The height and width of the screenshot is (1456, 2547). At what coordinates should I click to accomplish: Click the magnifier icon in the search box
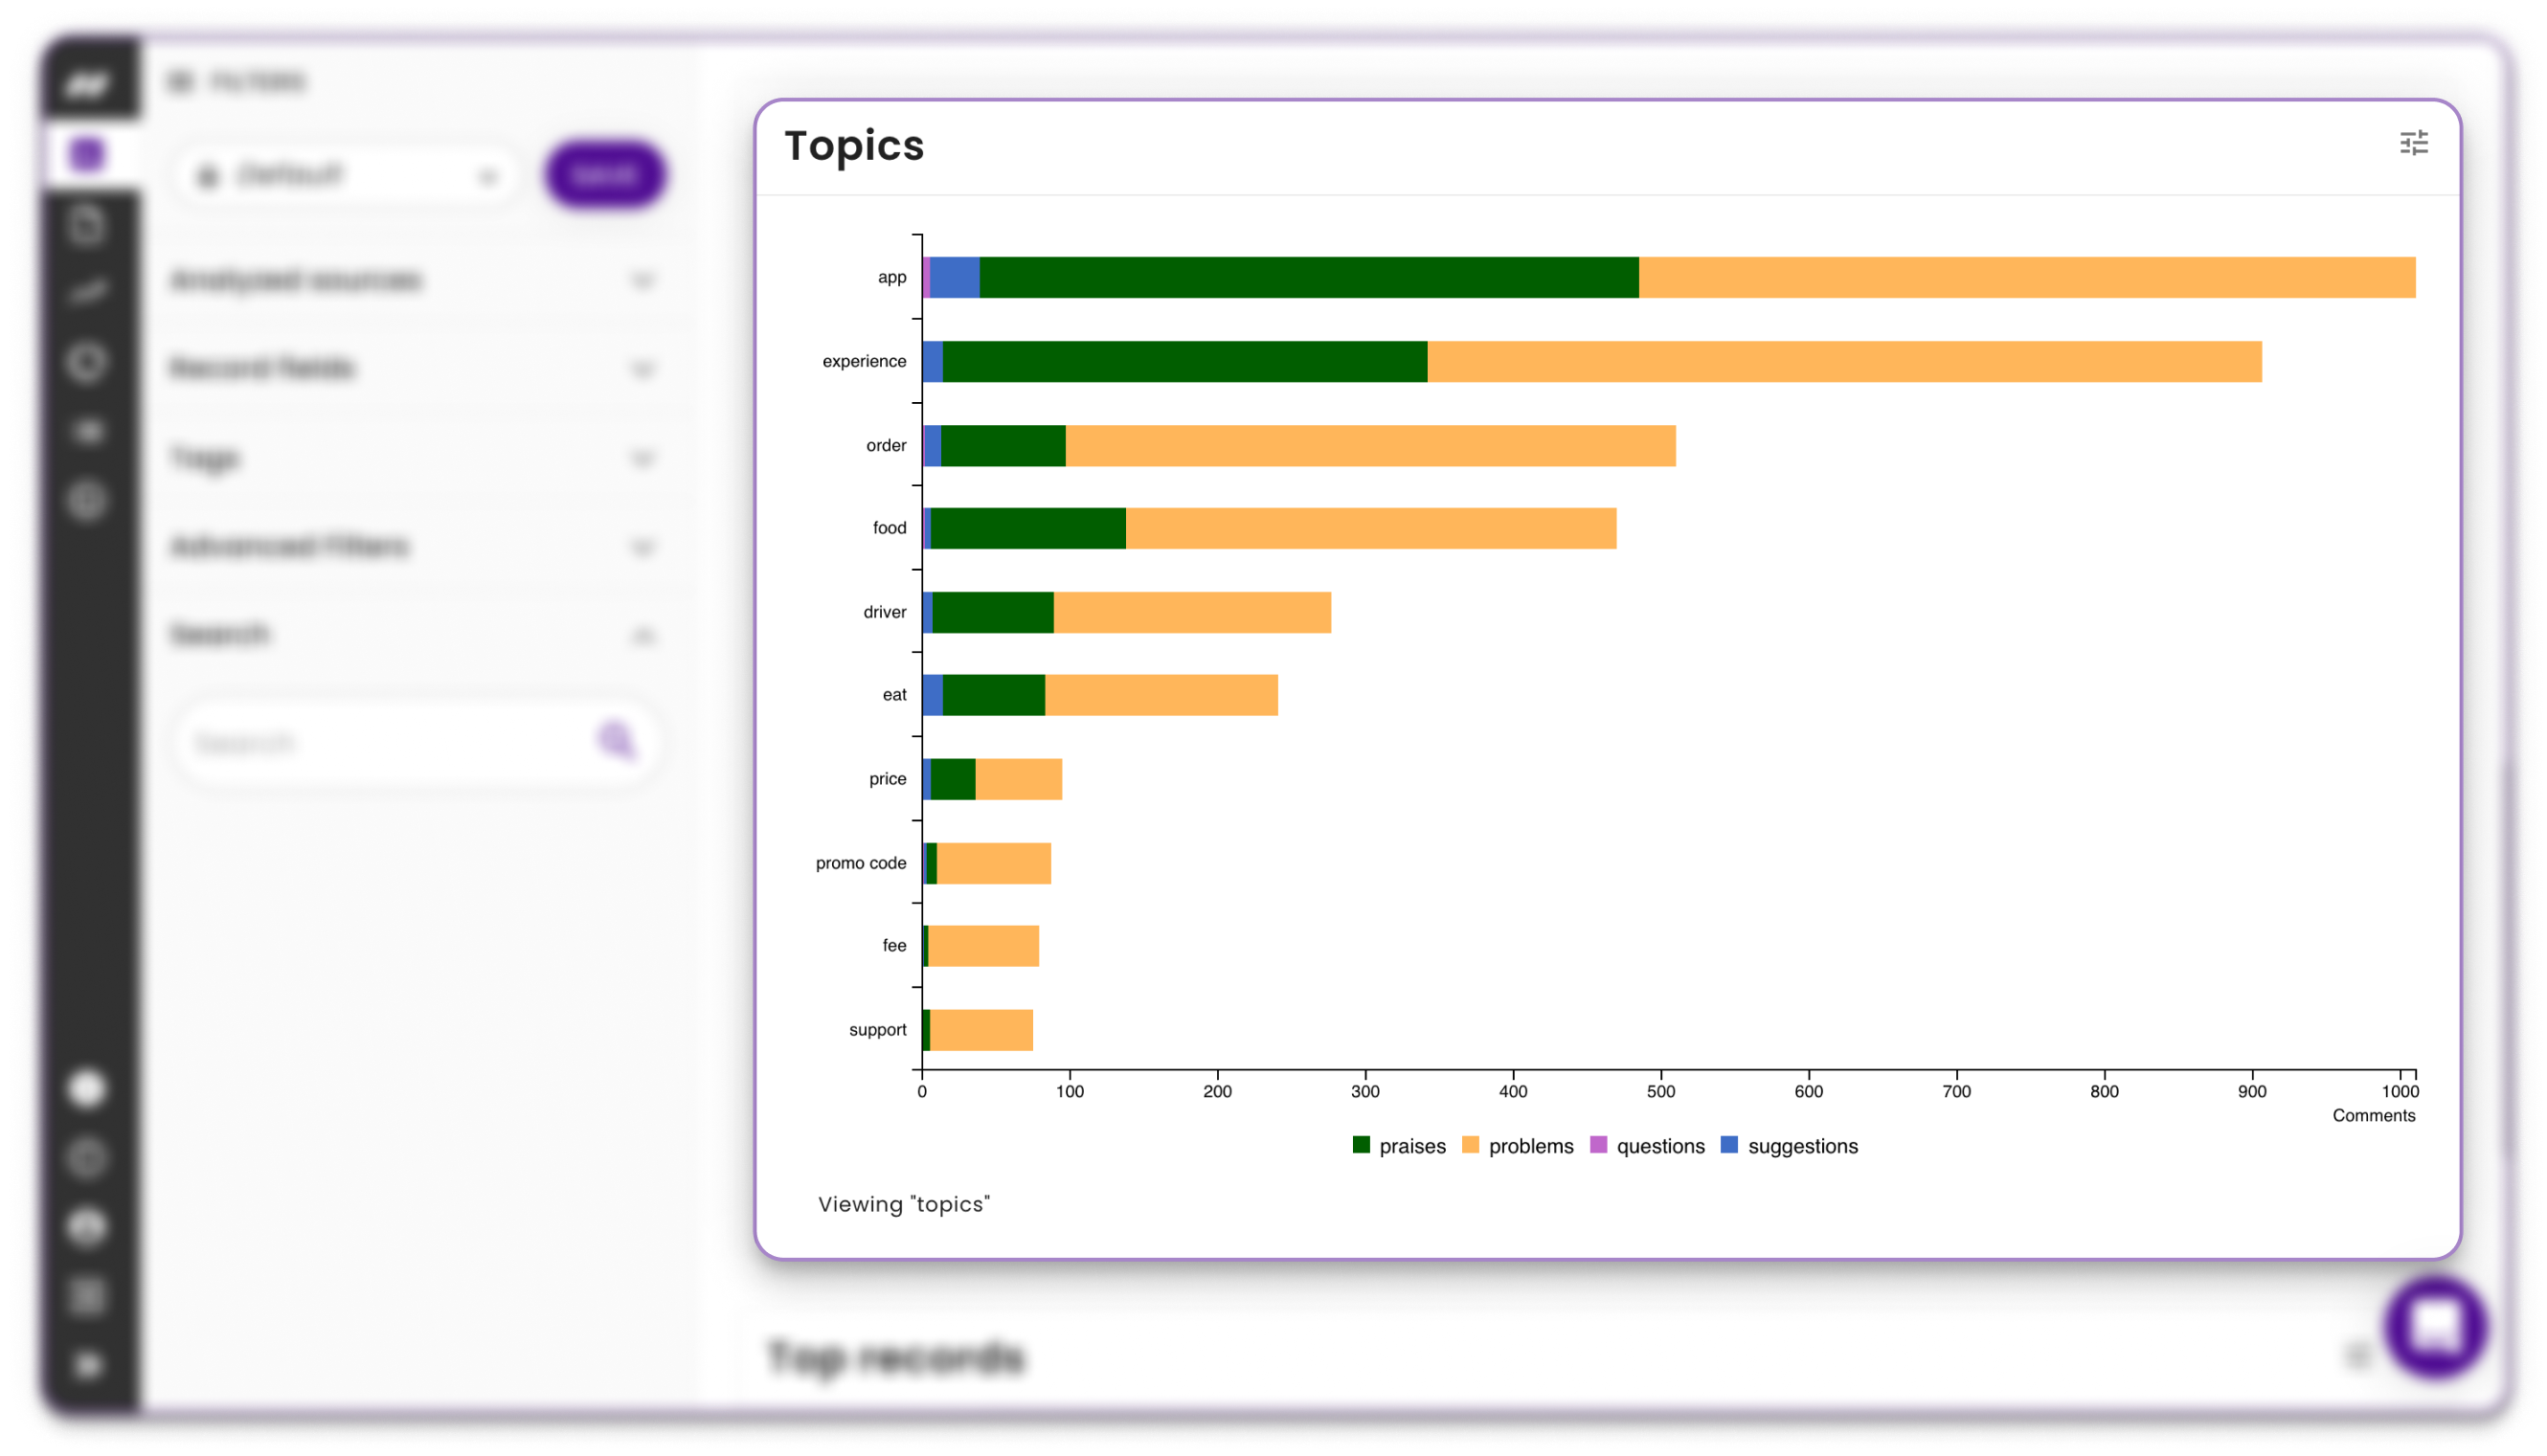click(x=616, y=741)
